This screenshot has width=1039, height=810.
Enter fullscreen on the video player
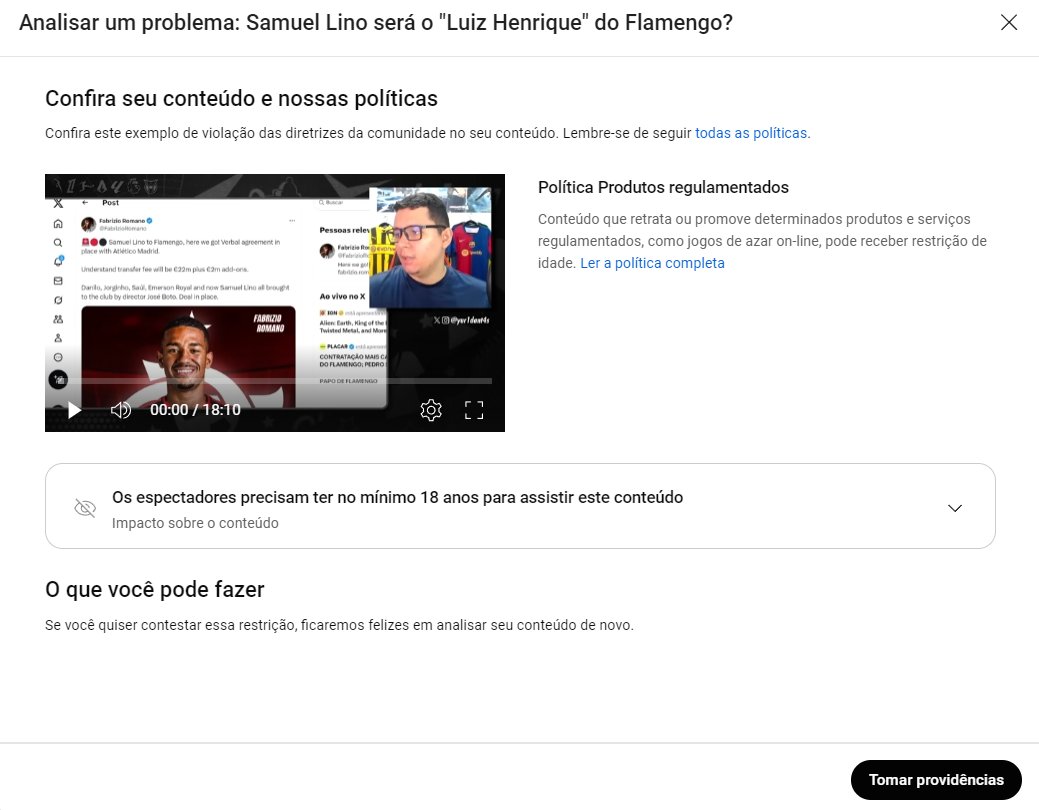[x=474, y=410]
